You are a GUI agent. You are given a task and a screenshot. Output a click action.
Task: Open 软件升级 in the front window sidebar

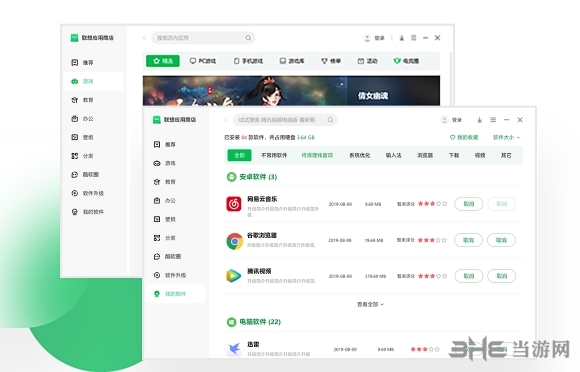tap(170, 275)
